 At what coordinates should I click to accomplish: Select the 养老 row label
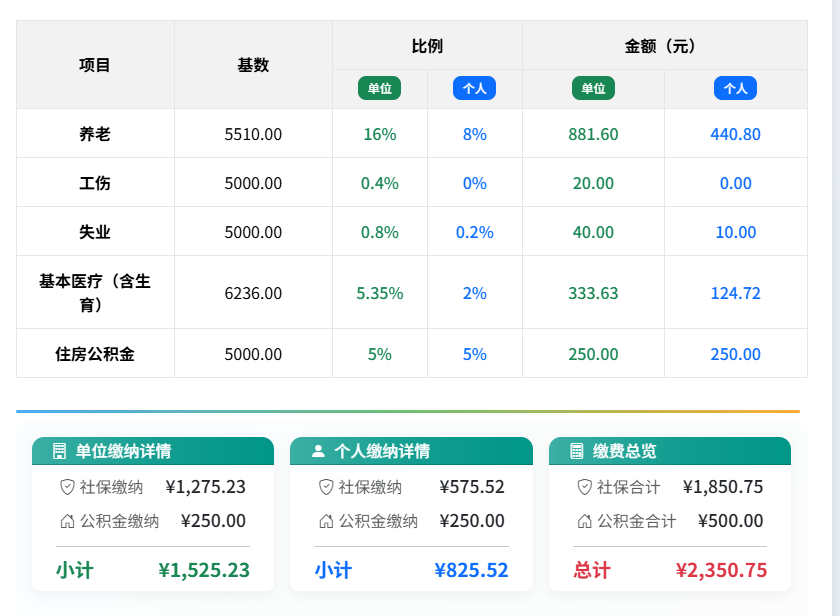tap(95, 134)
